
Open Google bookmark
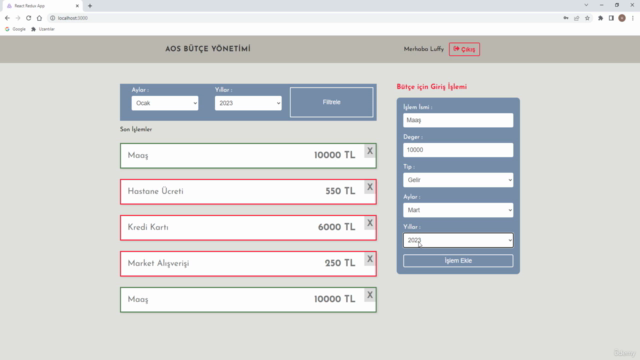pyautogui.click(x=15, y=29)
